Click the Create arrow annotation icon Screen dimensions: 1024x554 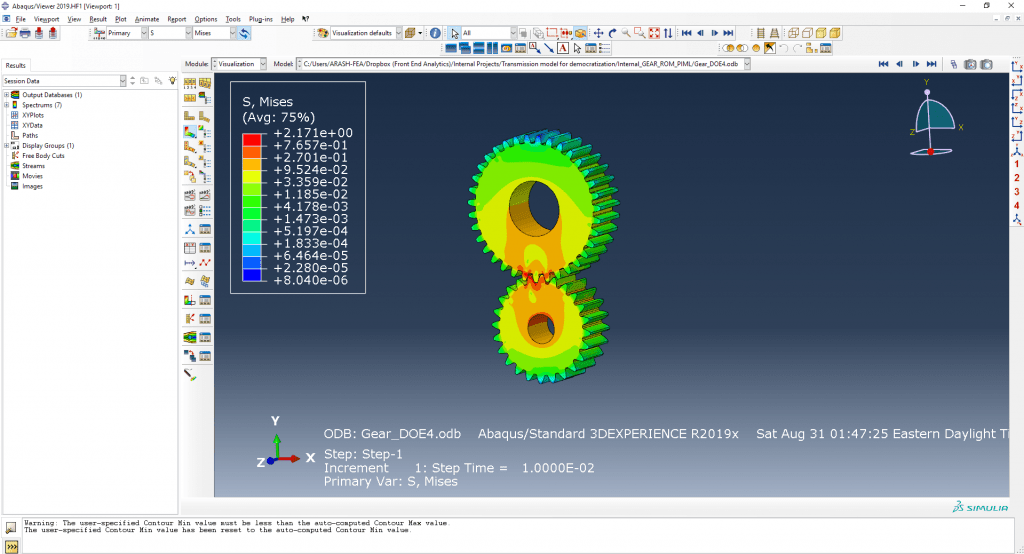[549, 48]
